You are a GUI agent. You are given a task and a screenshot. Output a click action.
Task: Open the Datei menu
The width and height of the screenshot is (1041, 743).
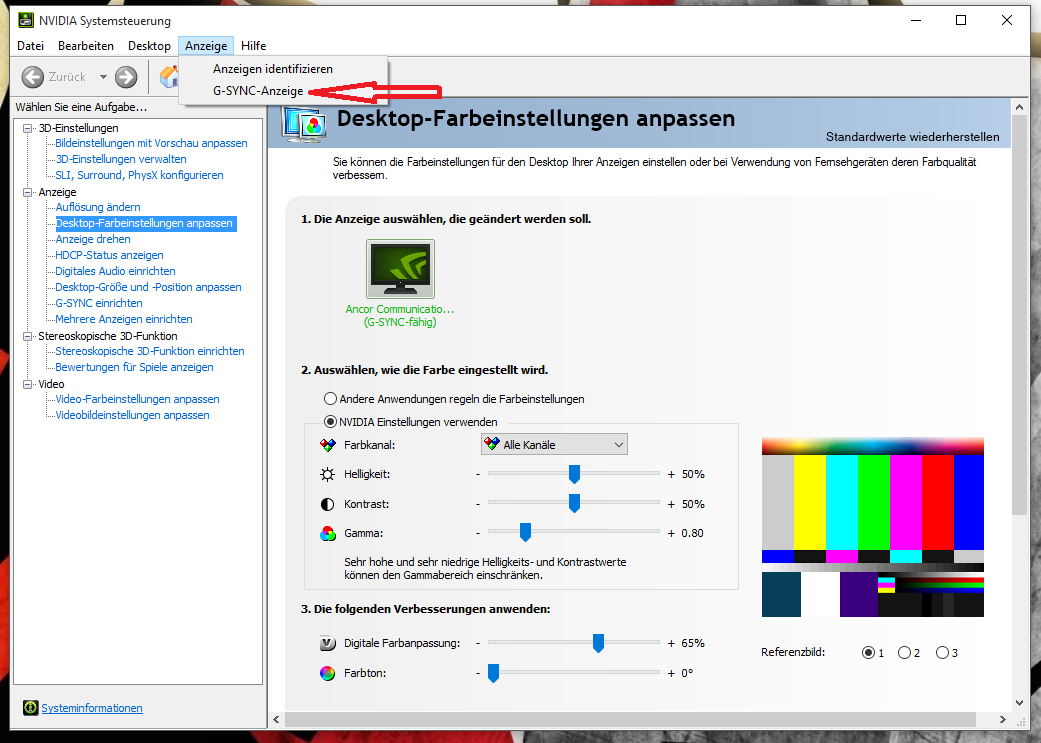[x=31, y=46]
